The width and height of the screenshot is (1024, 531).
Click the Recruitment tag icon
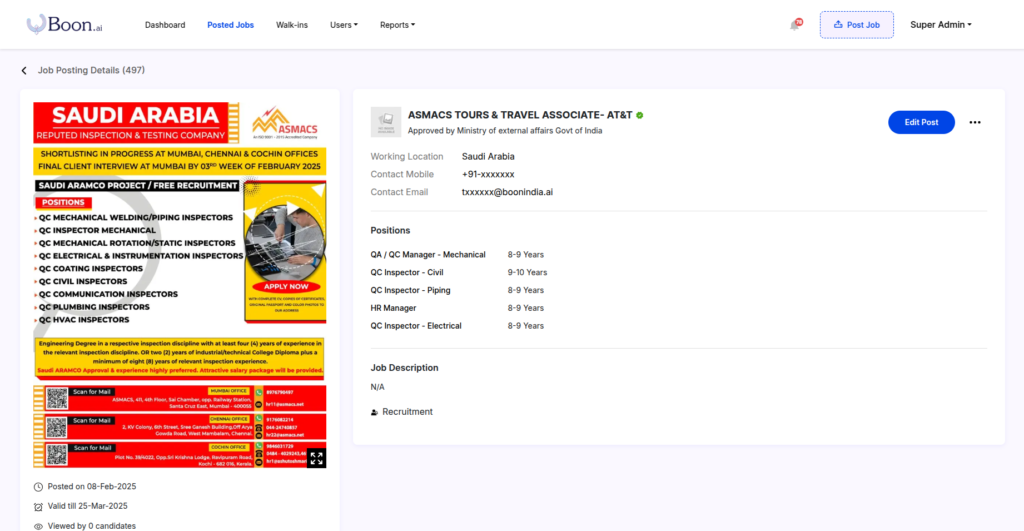click(374, 412)
